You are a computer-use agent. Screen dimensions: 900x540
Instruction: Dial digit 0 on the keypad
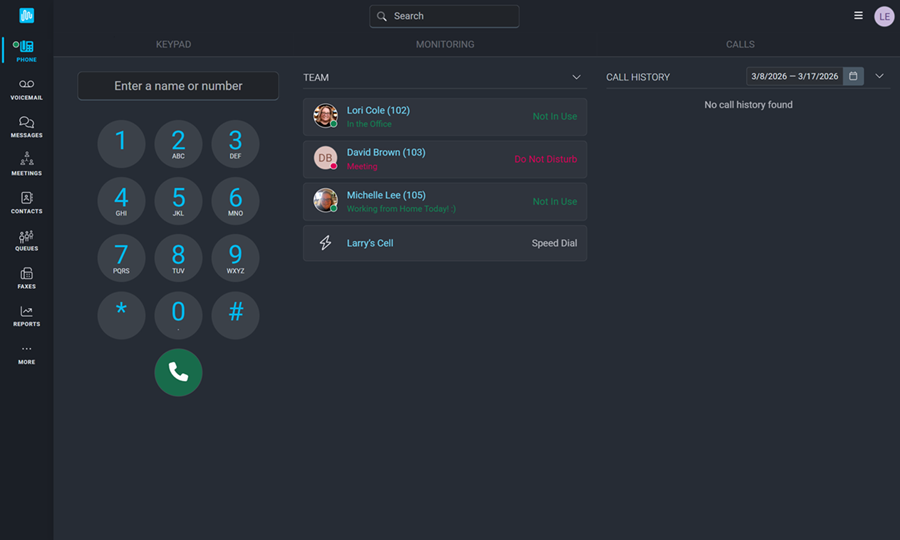pos(178,315)
